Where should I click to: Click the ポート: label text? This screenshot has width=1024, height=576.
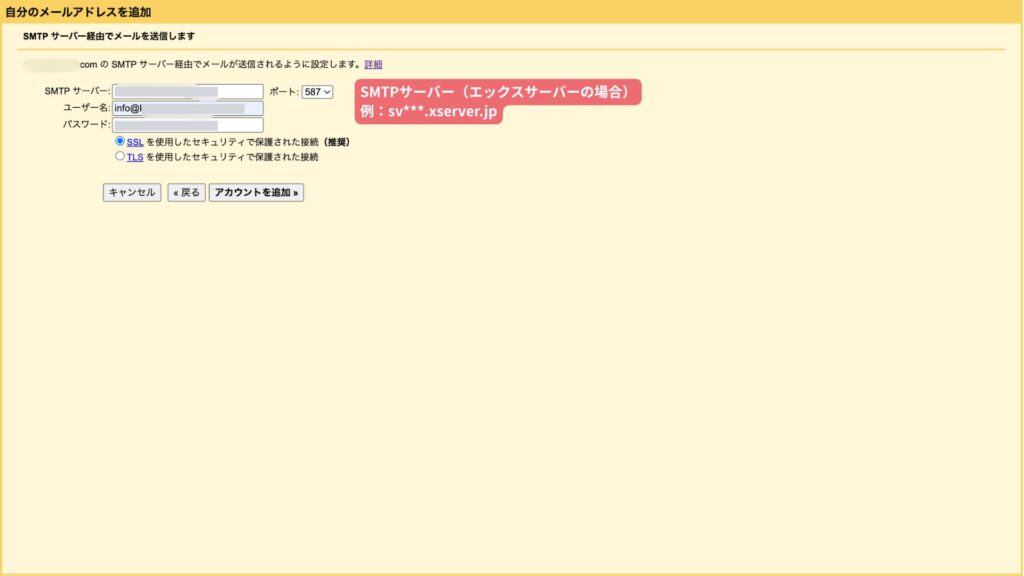click(284, 92)
